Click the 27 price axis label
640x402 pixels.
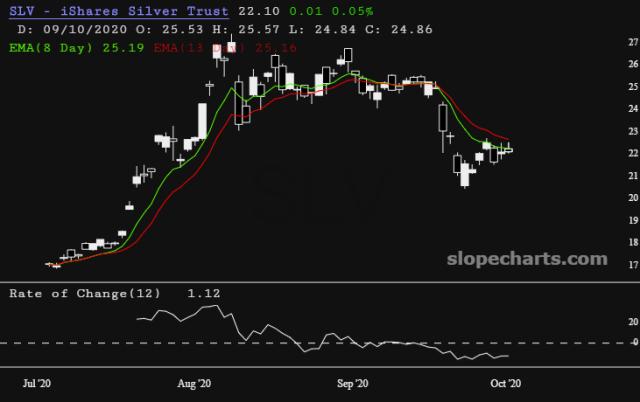click(633, 42)
